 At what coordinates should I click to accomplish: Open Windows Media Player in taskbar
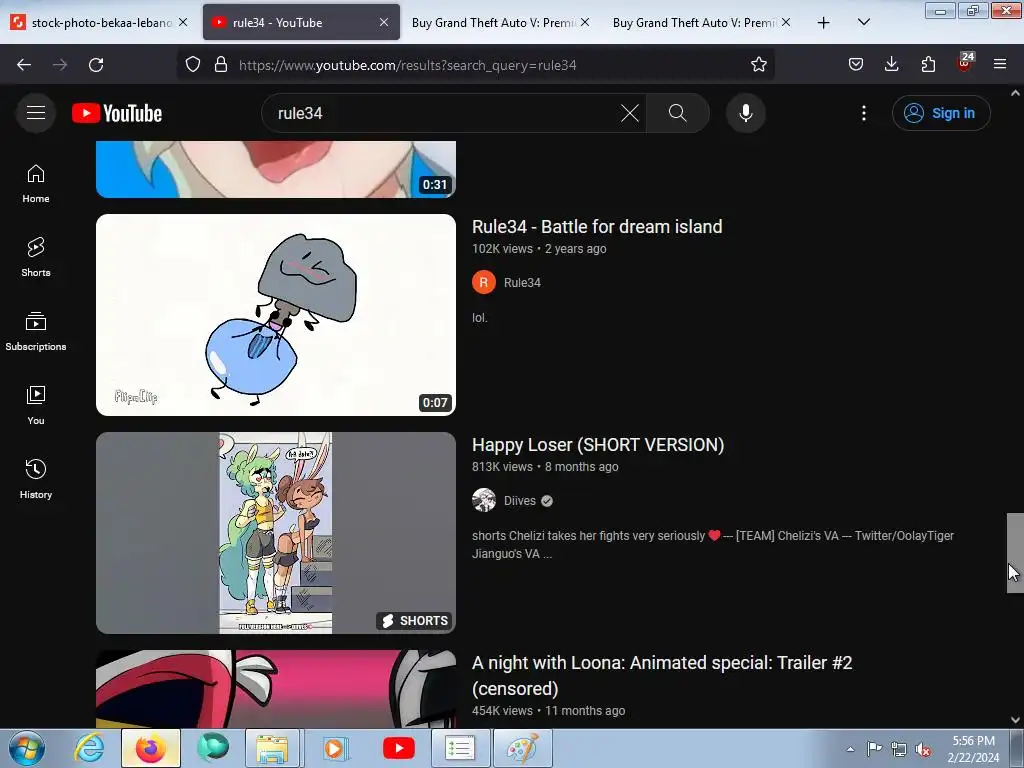[334, 748]
